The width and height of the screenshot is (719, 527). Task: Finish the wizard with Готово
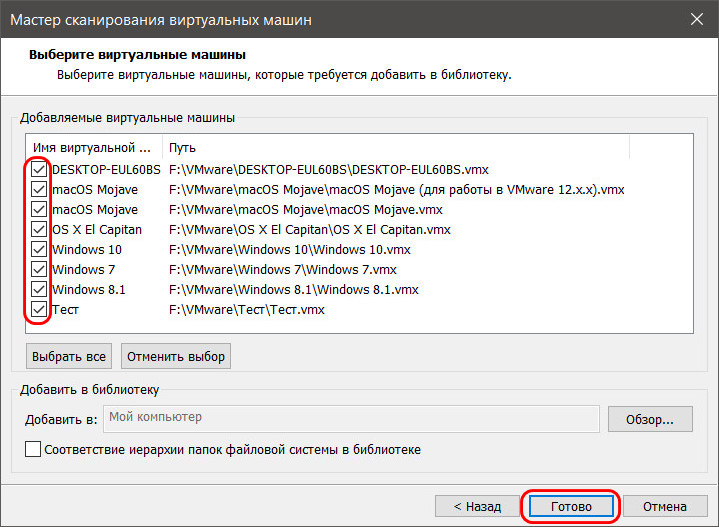click(x=571, y=506)
